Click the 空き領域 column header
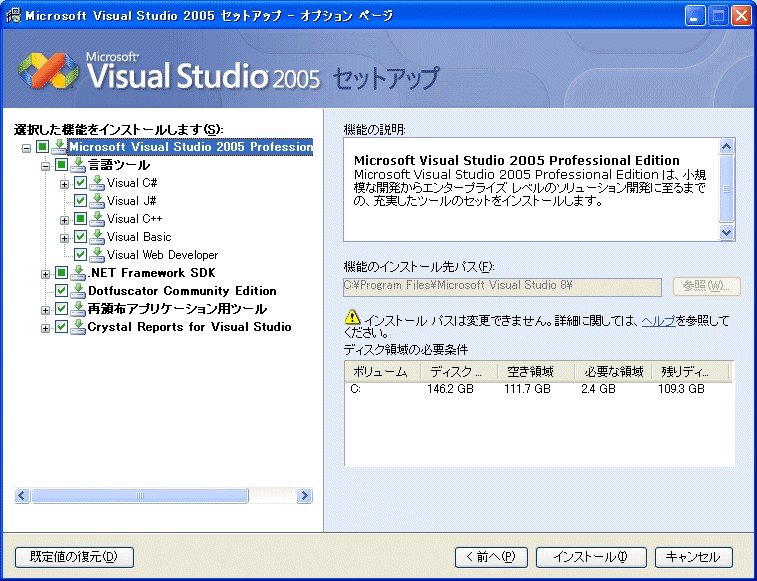757x581 pixels. point(536,372)
